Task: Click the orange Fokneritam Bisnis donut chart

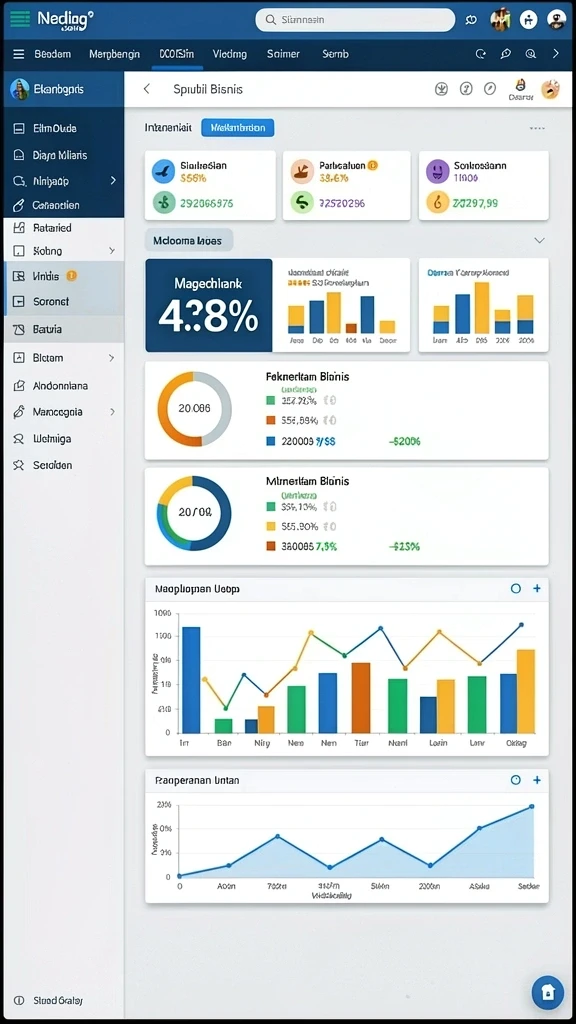Action: (x=194, y=409)
